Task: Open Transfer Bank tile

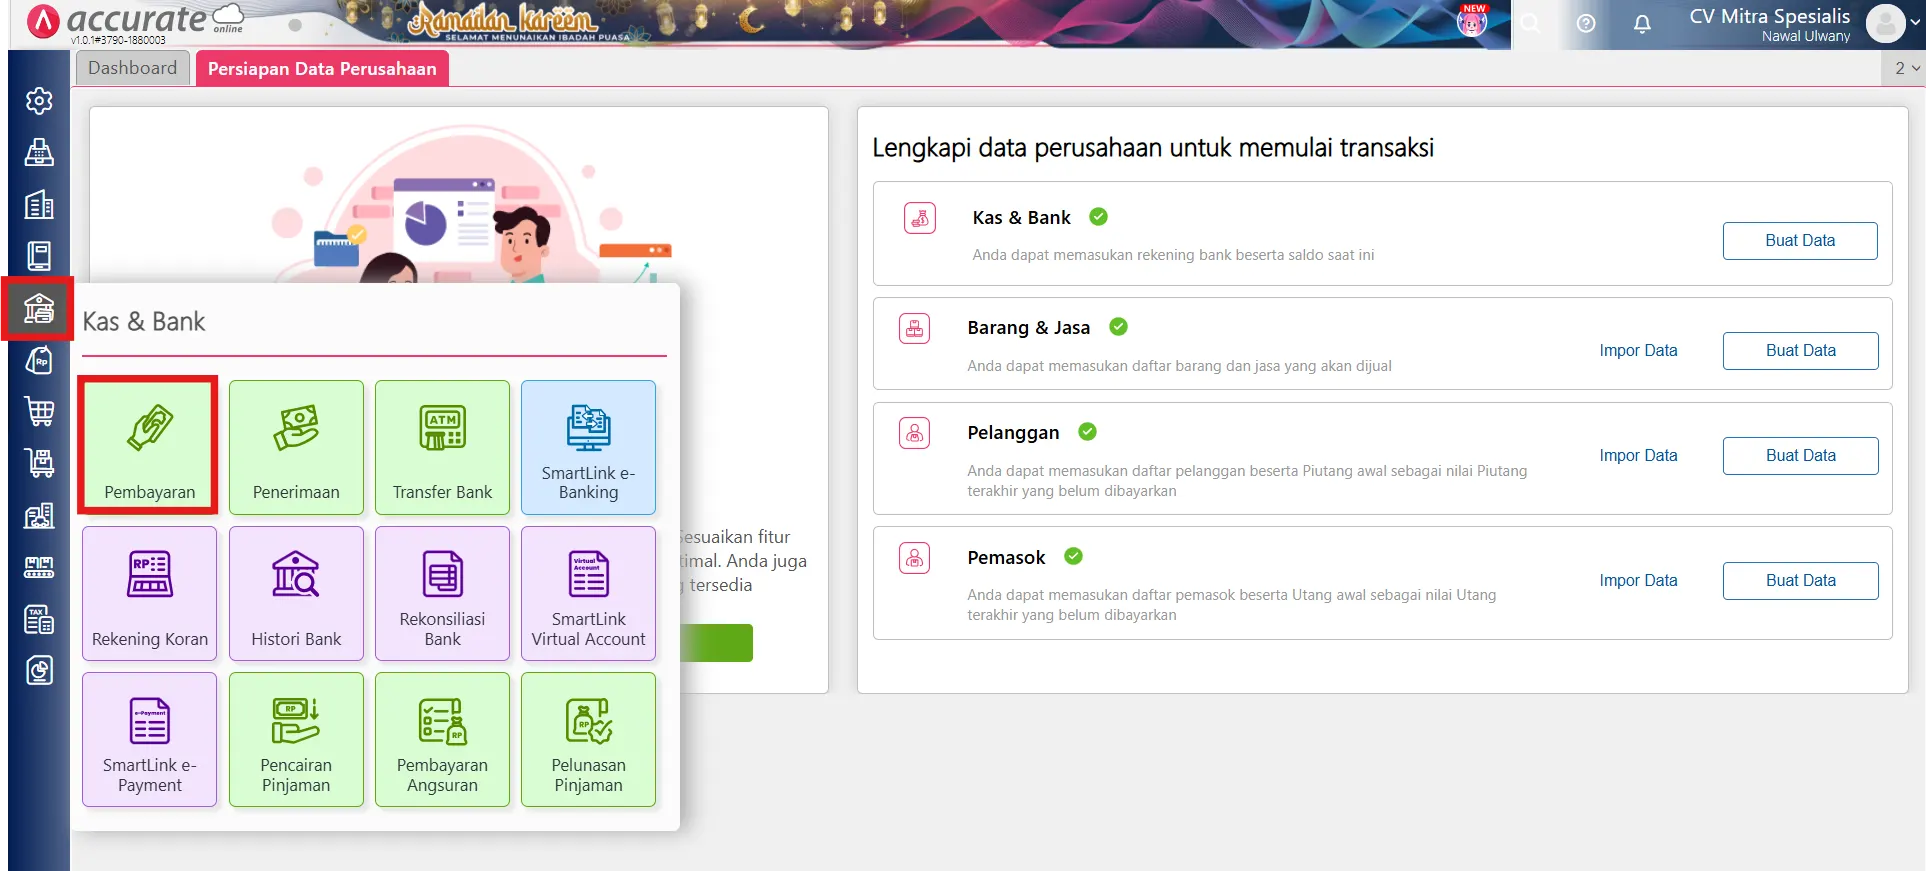Action: [x=442, y=447]
